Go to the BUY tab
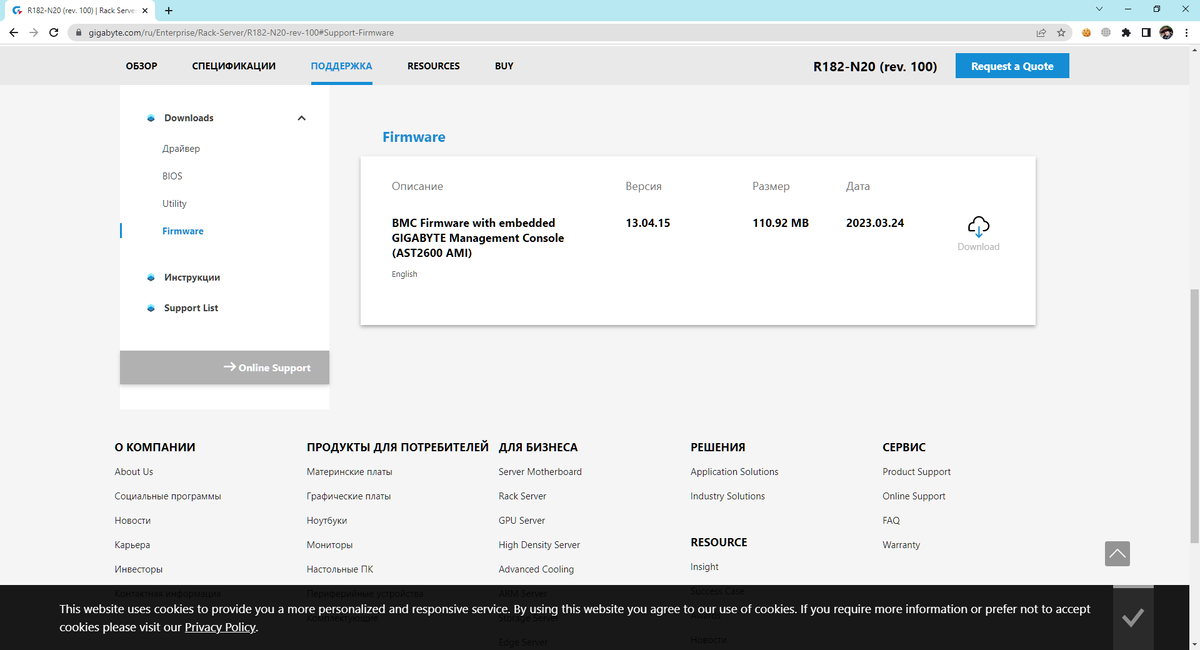The width and height of the screenshot is (1200, 650). pyautogui.click(x=504, y=66)
